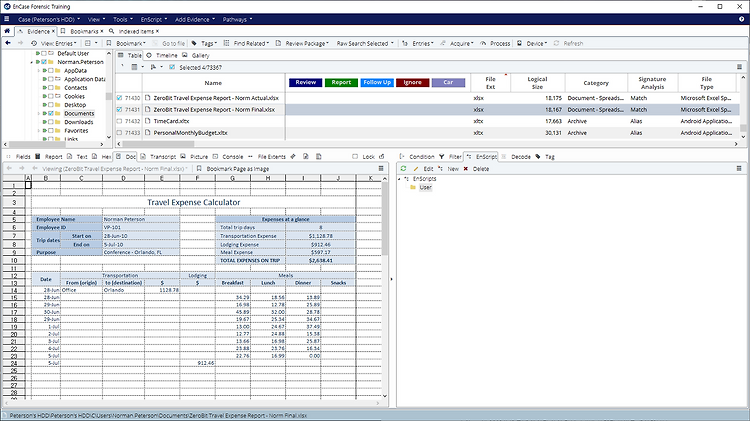Open the EnScript menu in menu bar
750x421 pixels.
coord(154,19)
